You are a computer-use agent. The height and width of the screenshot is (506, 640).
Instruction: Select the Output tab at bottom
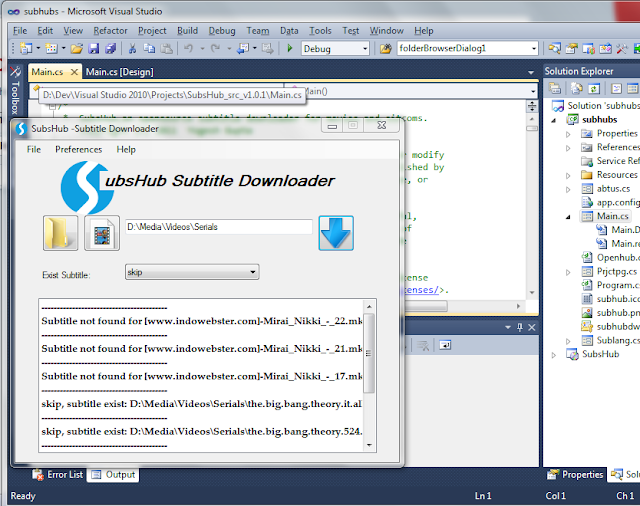click(113, 475)
